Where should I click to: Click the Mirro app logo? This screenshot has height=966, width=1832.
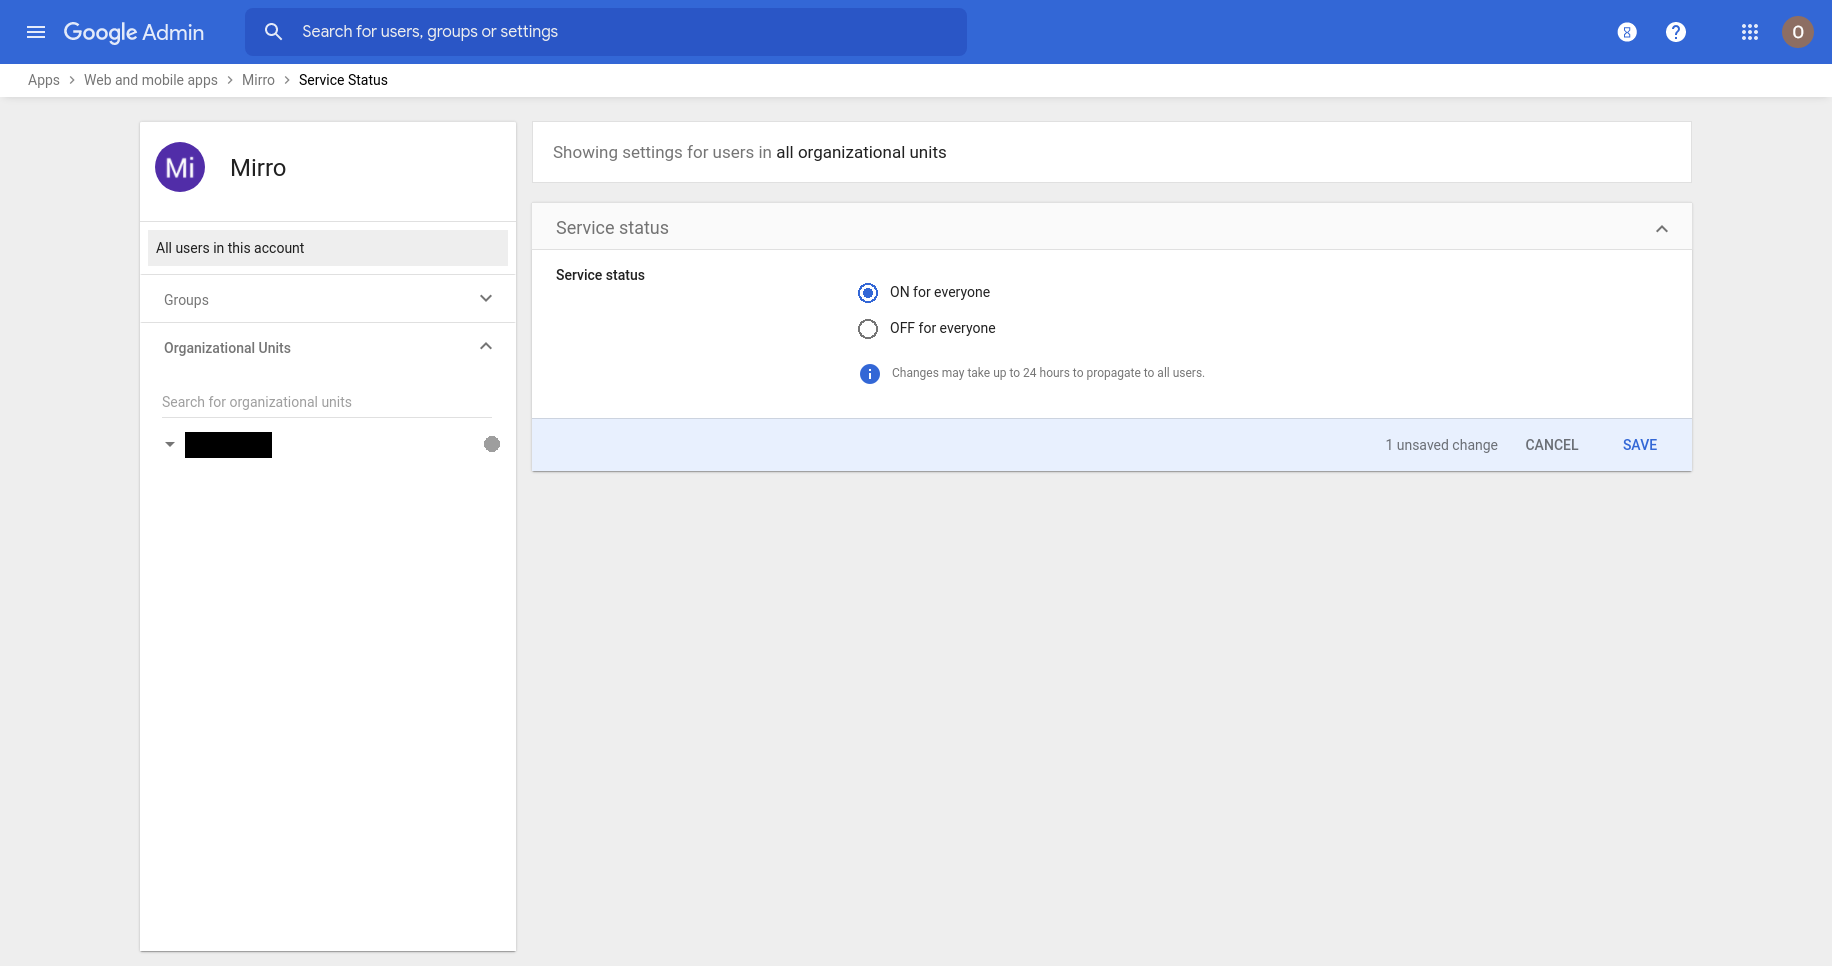pyautogui.click(x=180, y=167)
